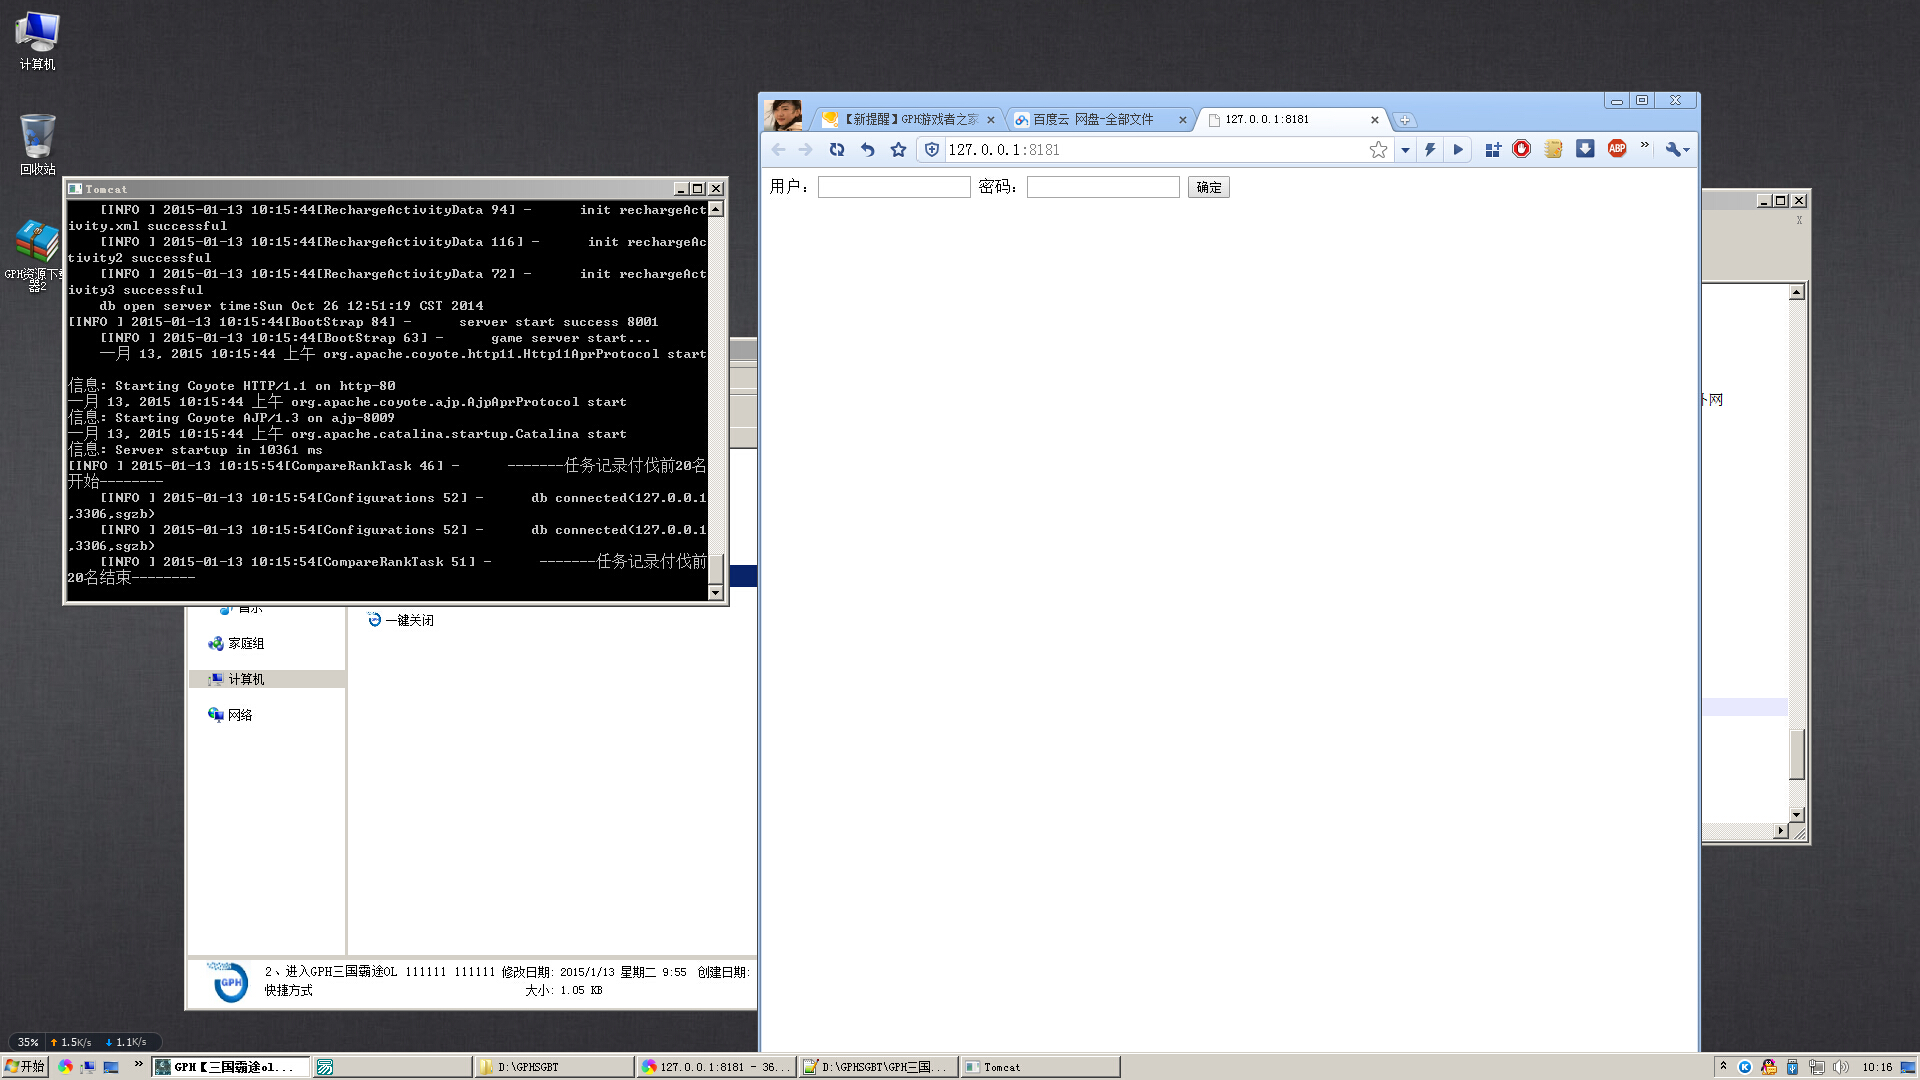Click the 用户 username input field
The image size is (1920, 1080).
pyautogui.click(x=894, y=187)
